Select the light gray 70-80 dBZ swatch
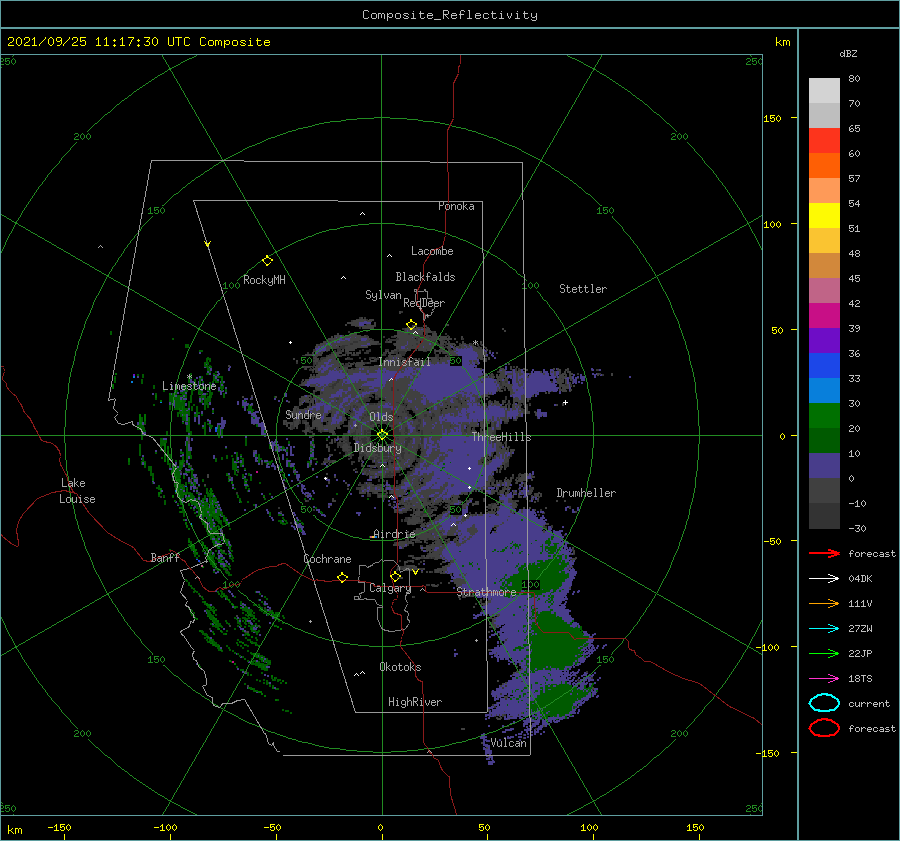This screenshot has height=841, width=900. 824,91
